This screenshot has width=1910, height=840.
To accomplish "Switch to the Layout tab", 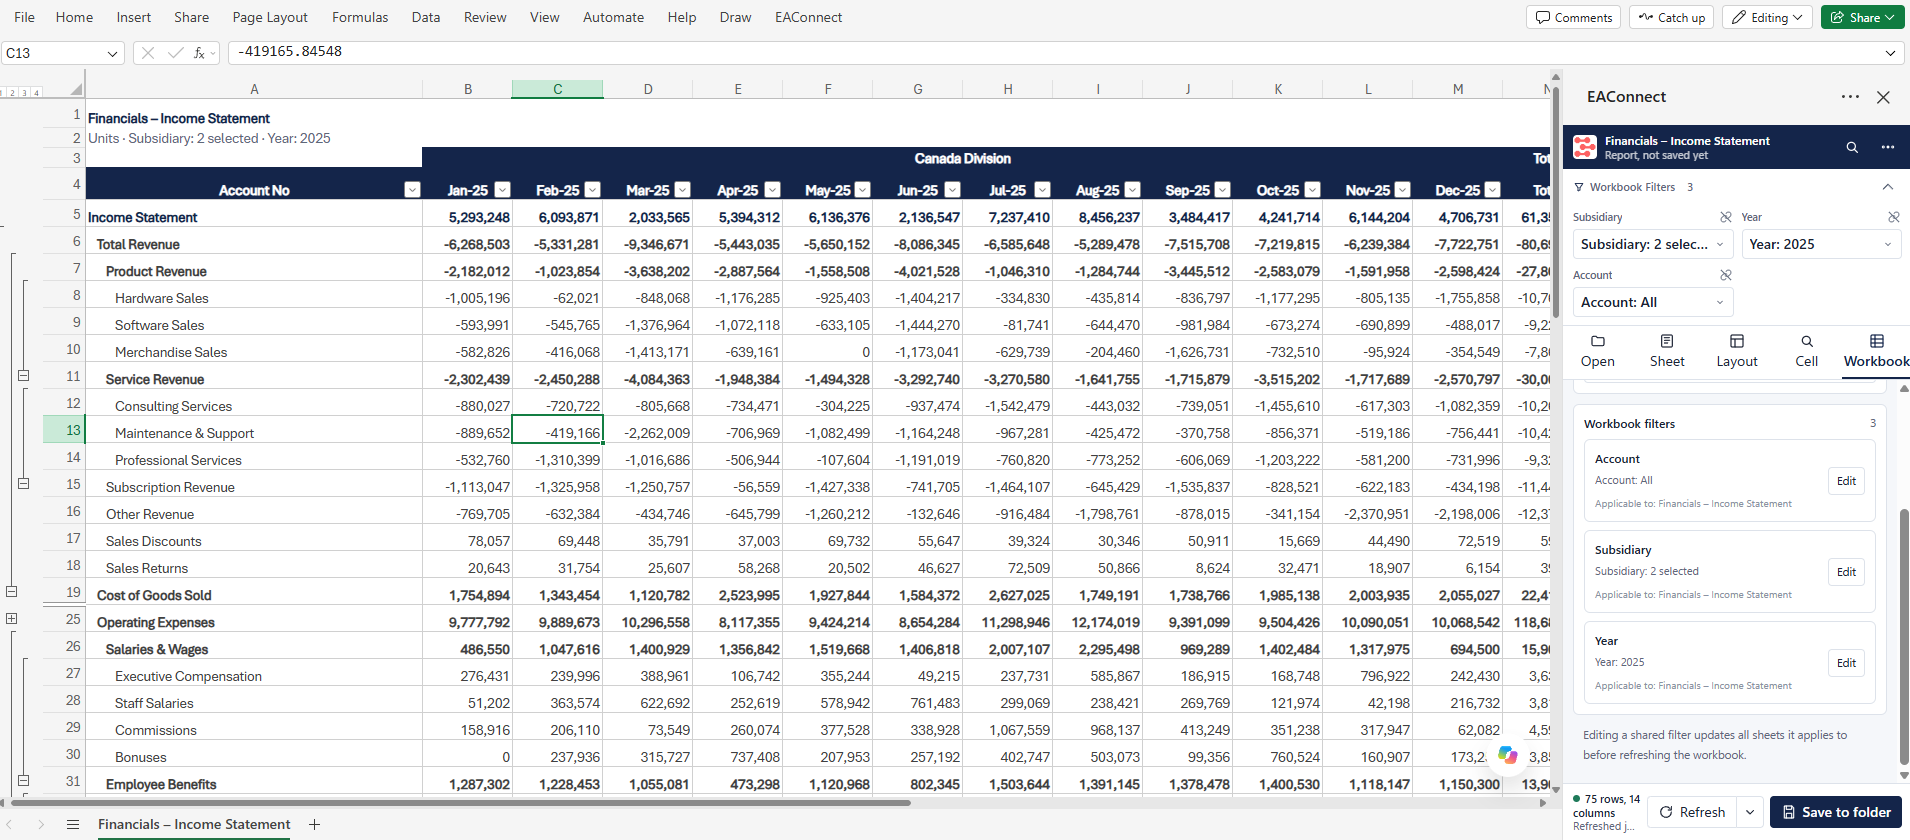I will (1737, 351).
